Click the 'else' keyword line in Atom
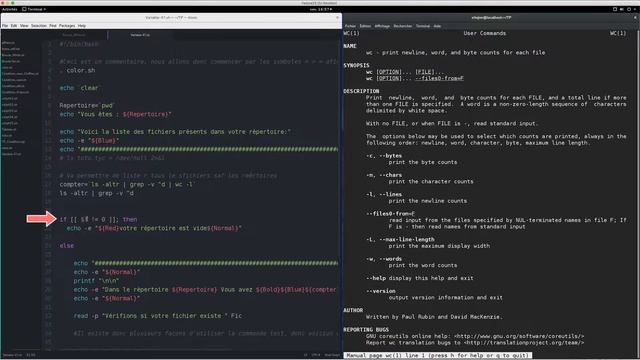 pyautogui.click(x=67, y=246)
